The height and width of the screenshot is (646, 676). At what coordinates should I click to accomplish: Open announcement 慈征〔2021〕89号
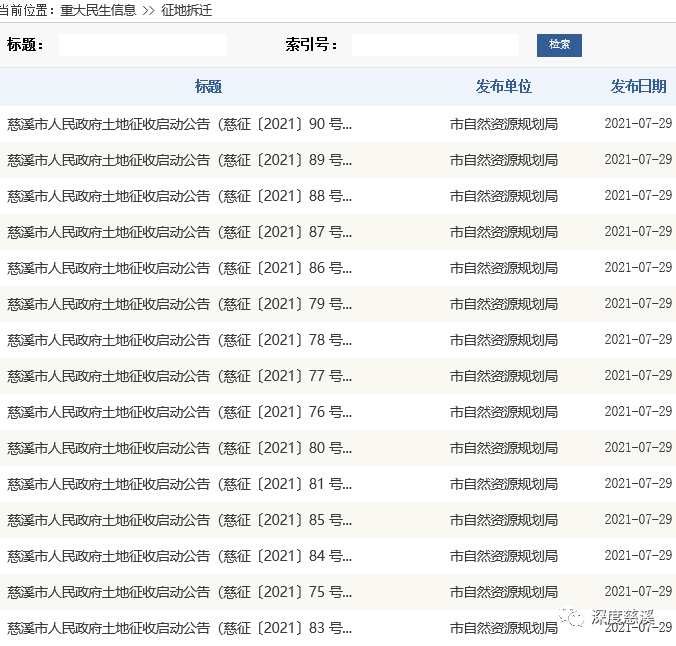[179, 160]
